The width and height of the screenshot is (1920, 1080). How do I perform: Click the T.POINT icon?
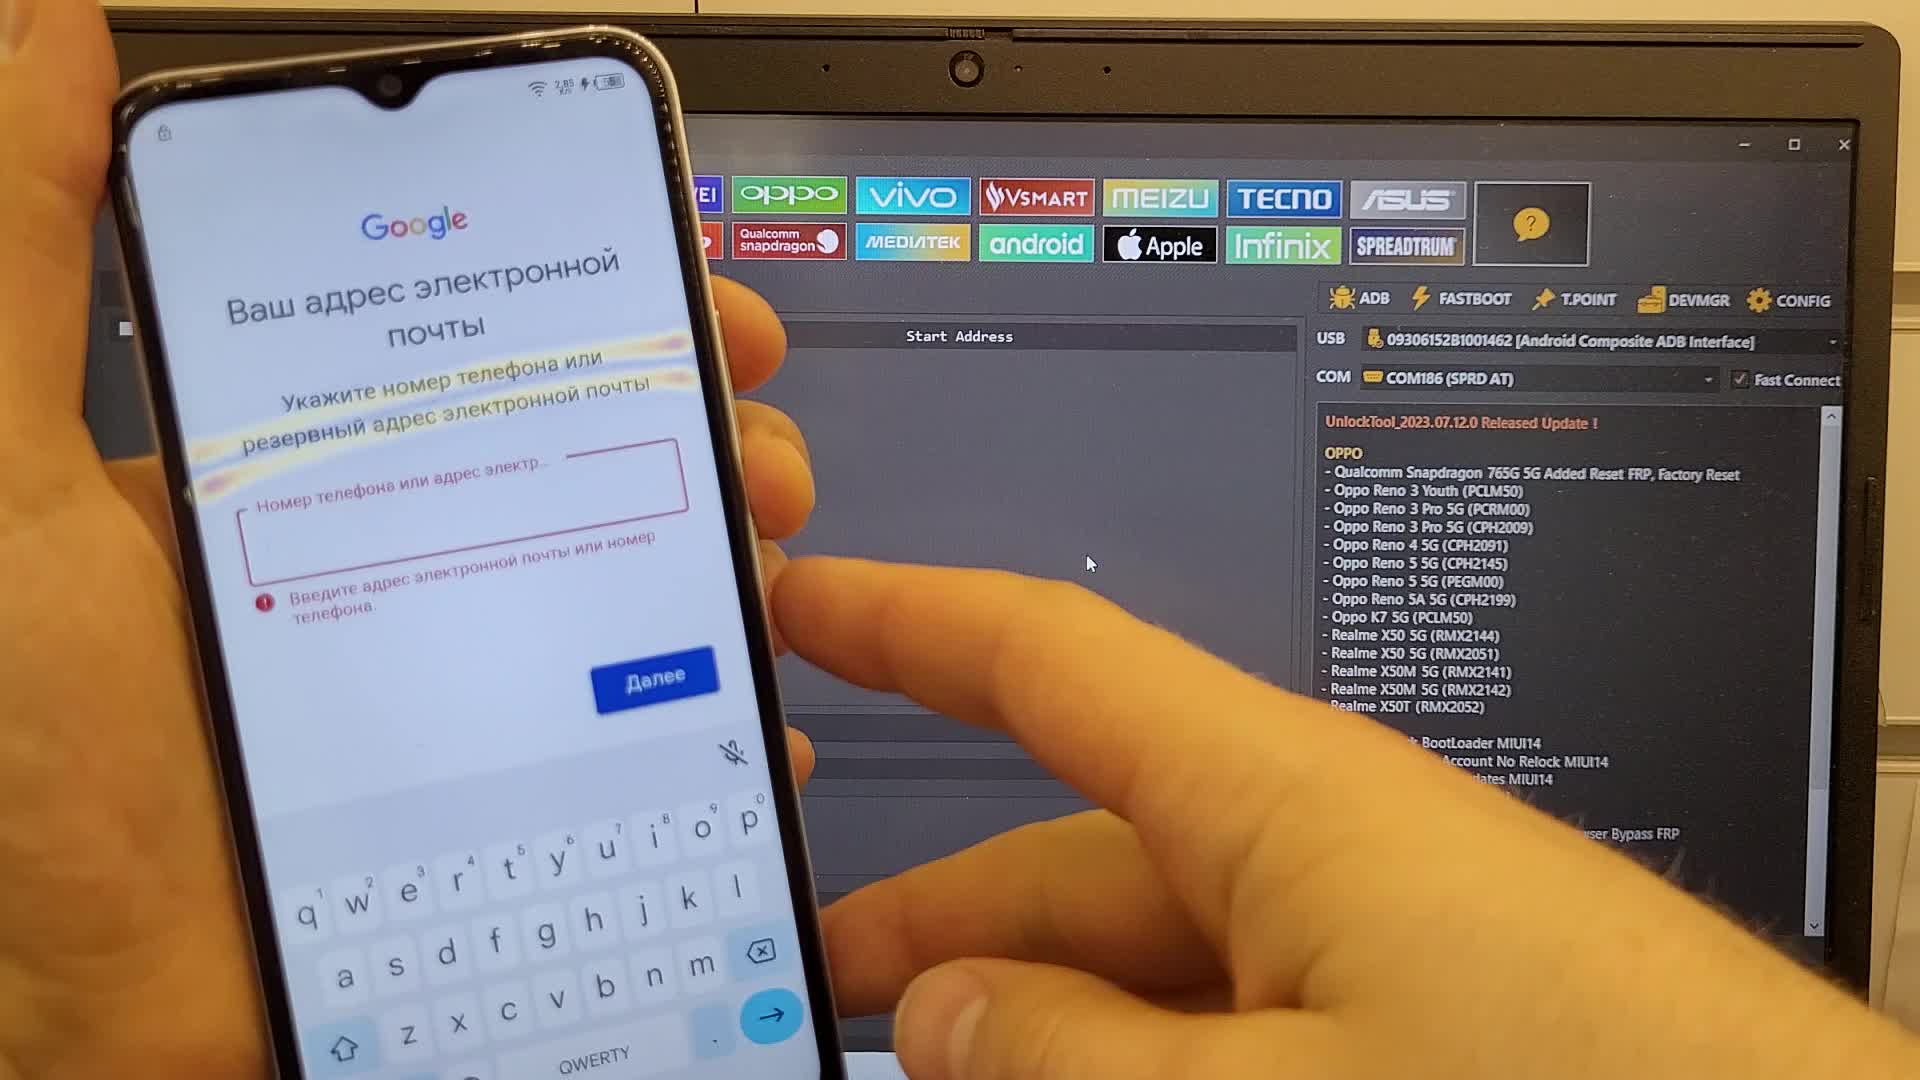point(1576,299)
